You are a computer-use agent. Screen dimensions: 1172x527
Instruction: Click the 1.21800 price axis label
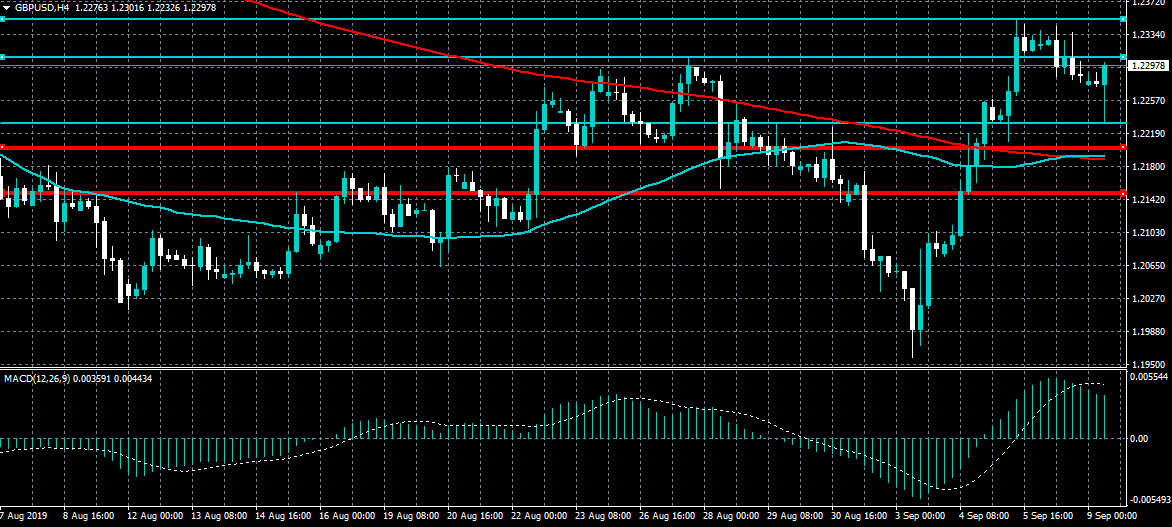pyautogui.click(x=1148, y=167)
